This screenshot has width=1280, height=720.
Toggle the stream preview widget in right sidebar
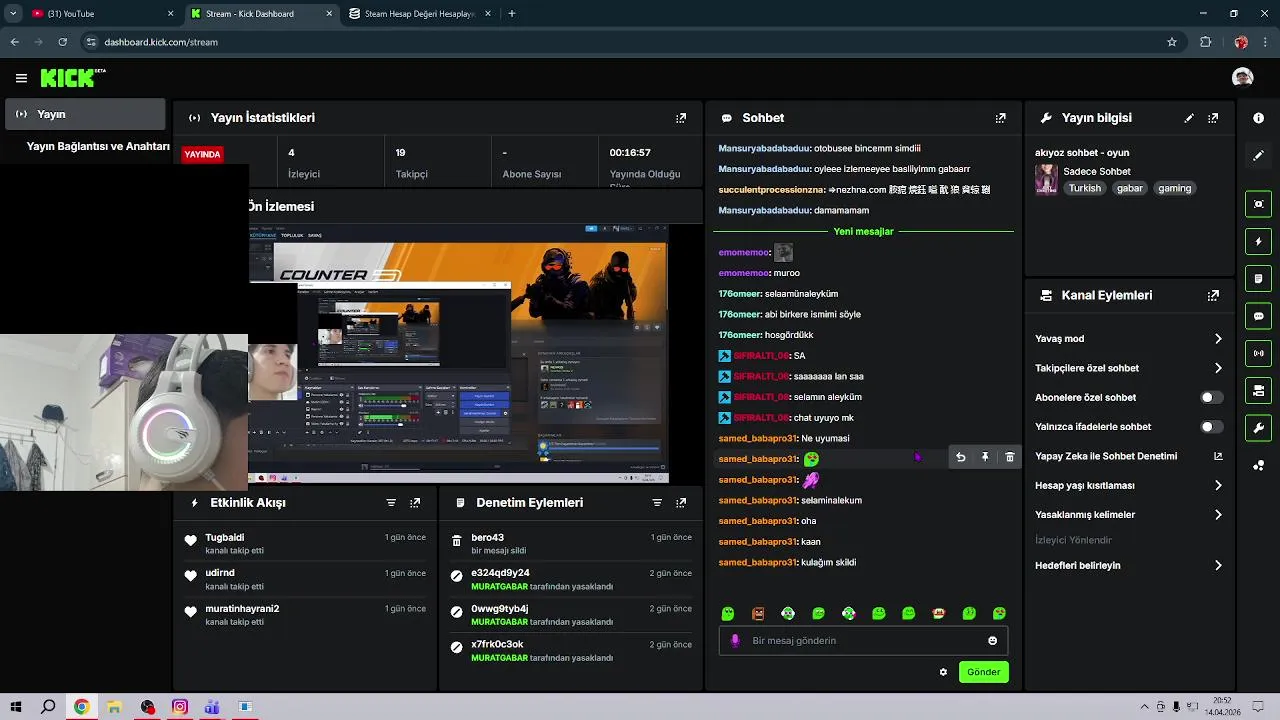[1258, 204]
